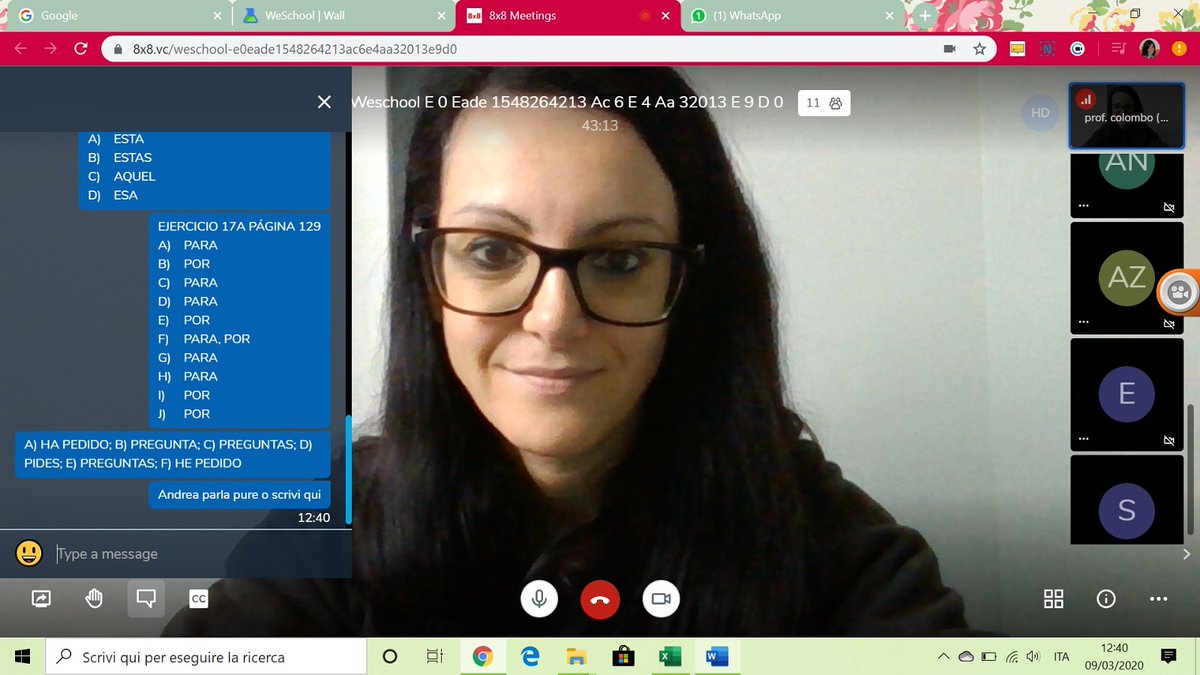Close the chat using the chat icon
Viewport: 1200px width, 675px height.
(x=146, y=599)
